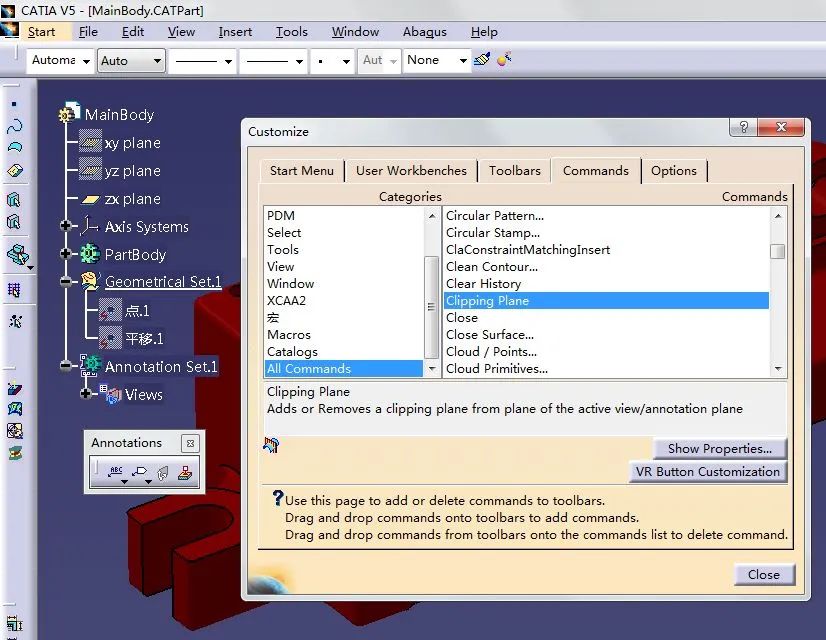Screen dimensions: 826x640
Task: Click the MainBody part icon in tree
Action: click(69, 113)
